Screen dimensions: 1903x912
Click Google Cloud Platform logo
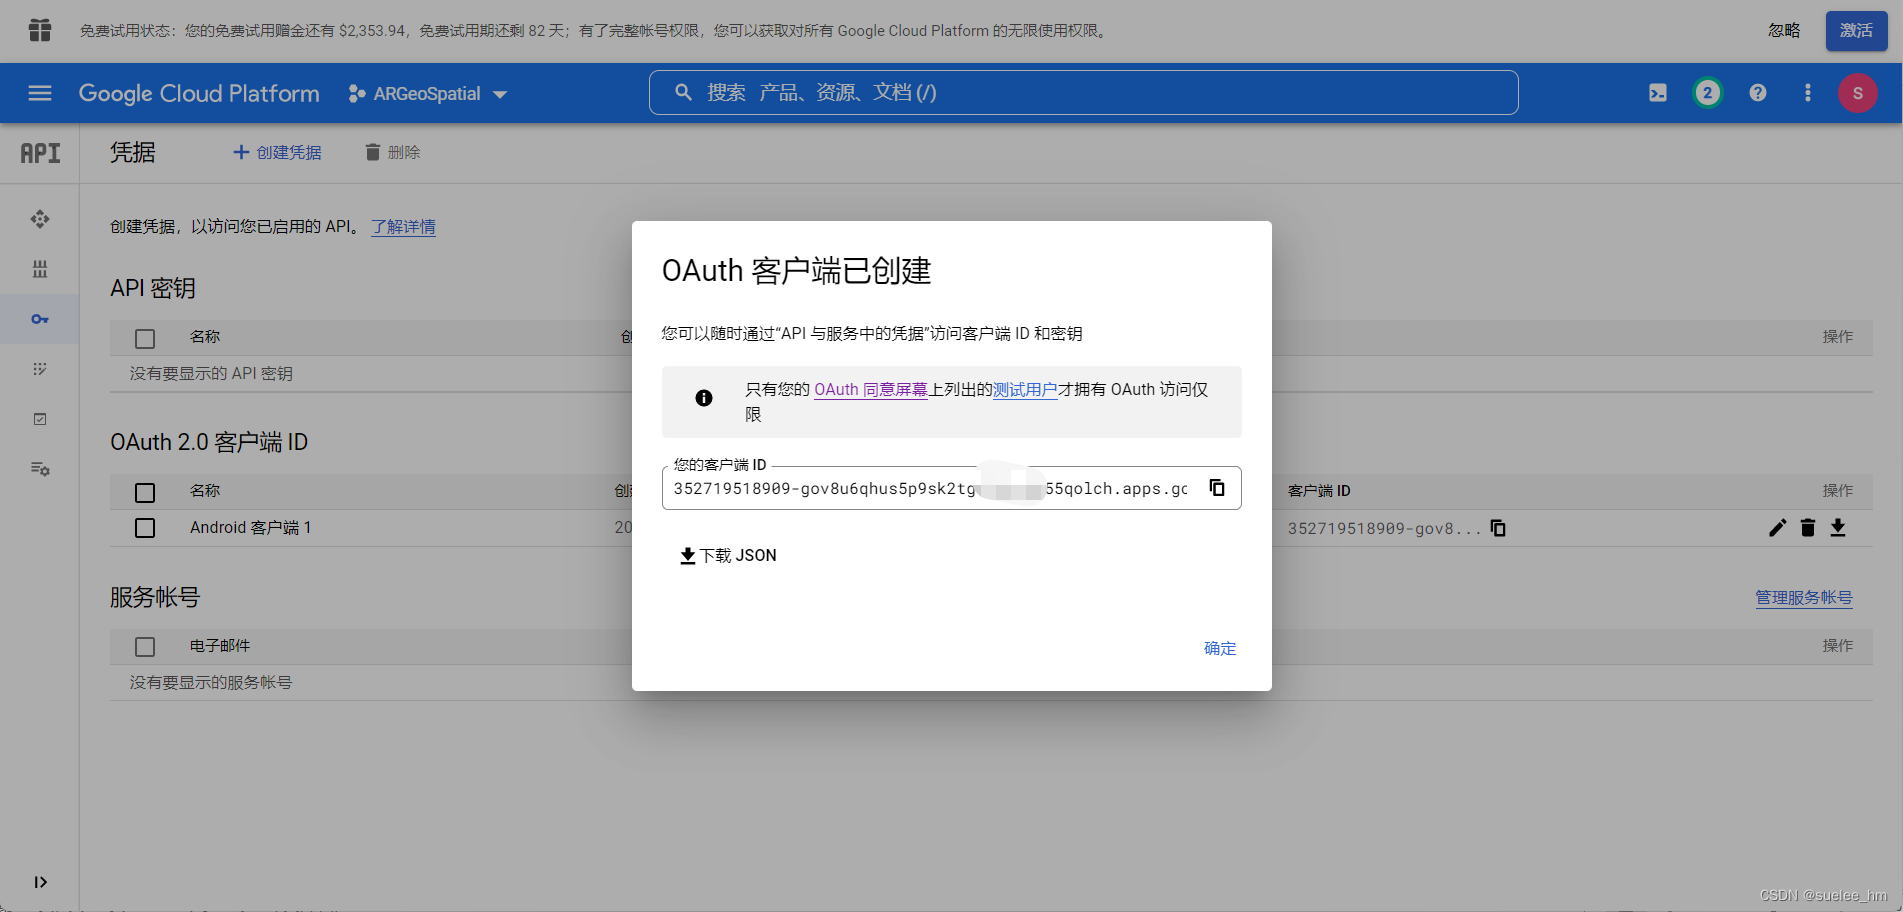199,94
